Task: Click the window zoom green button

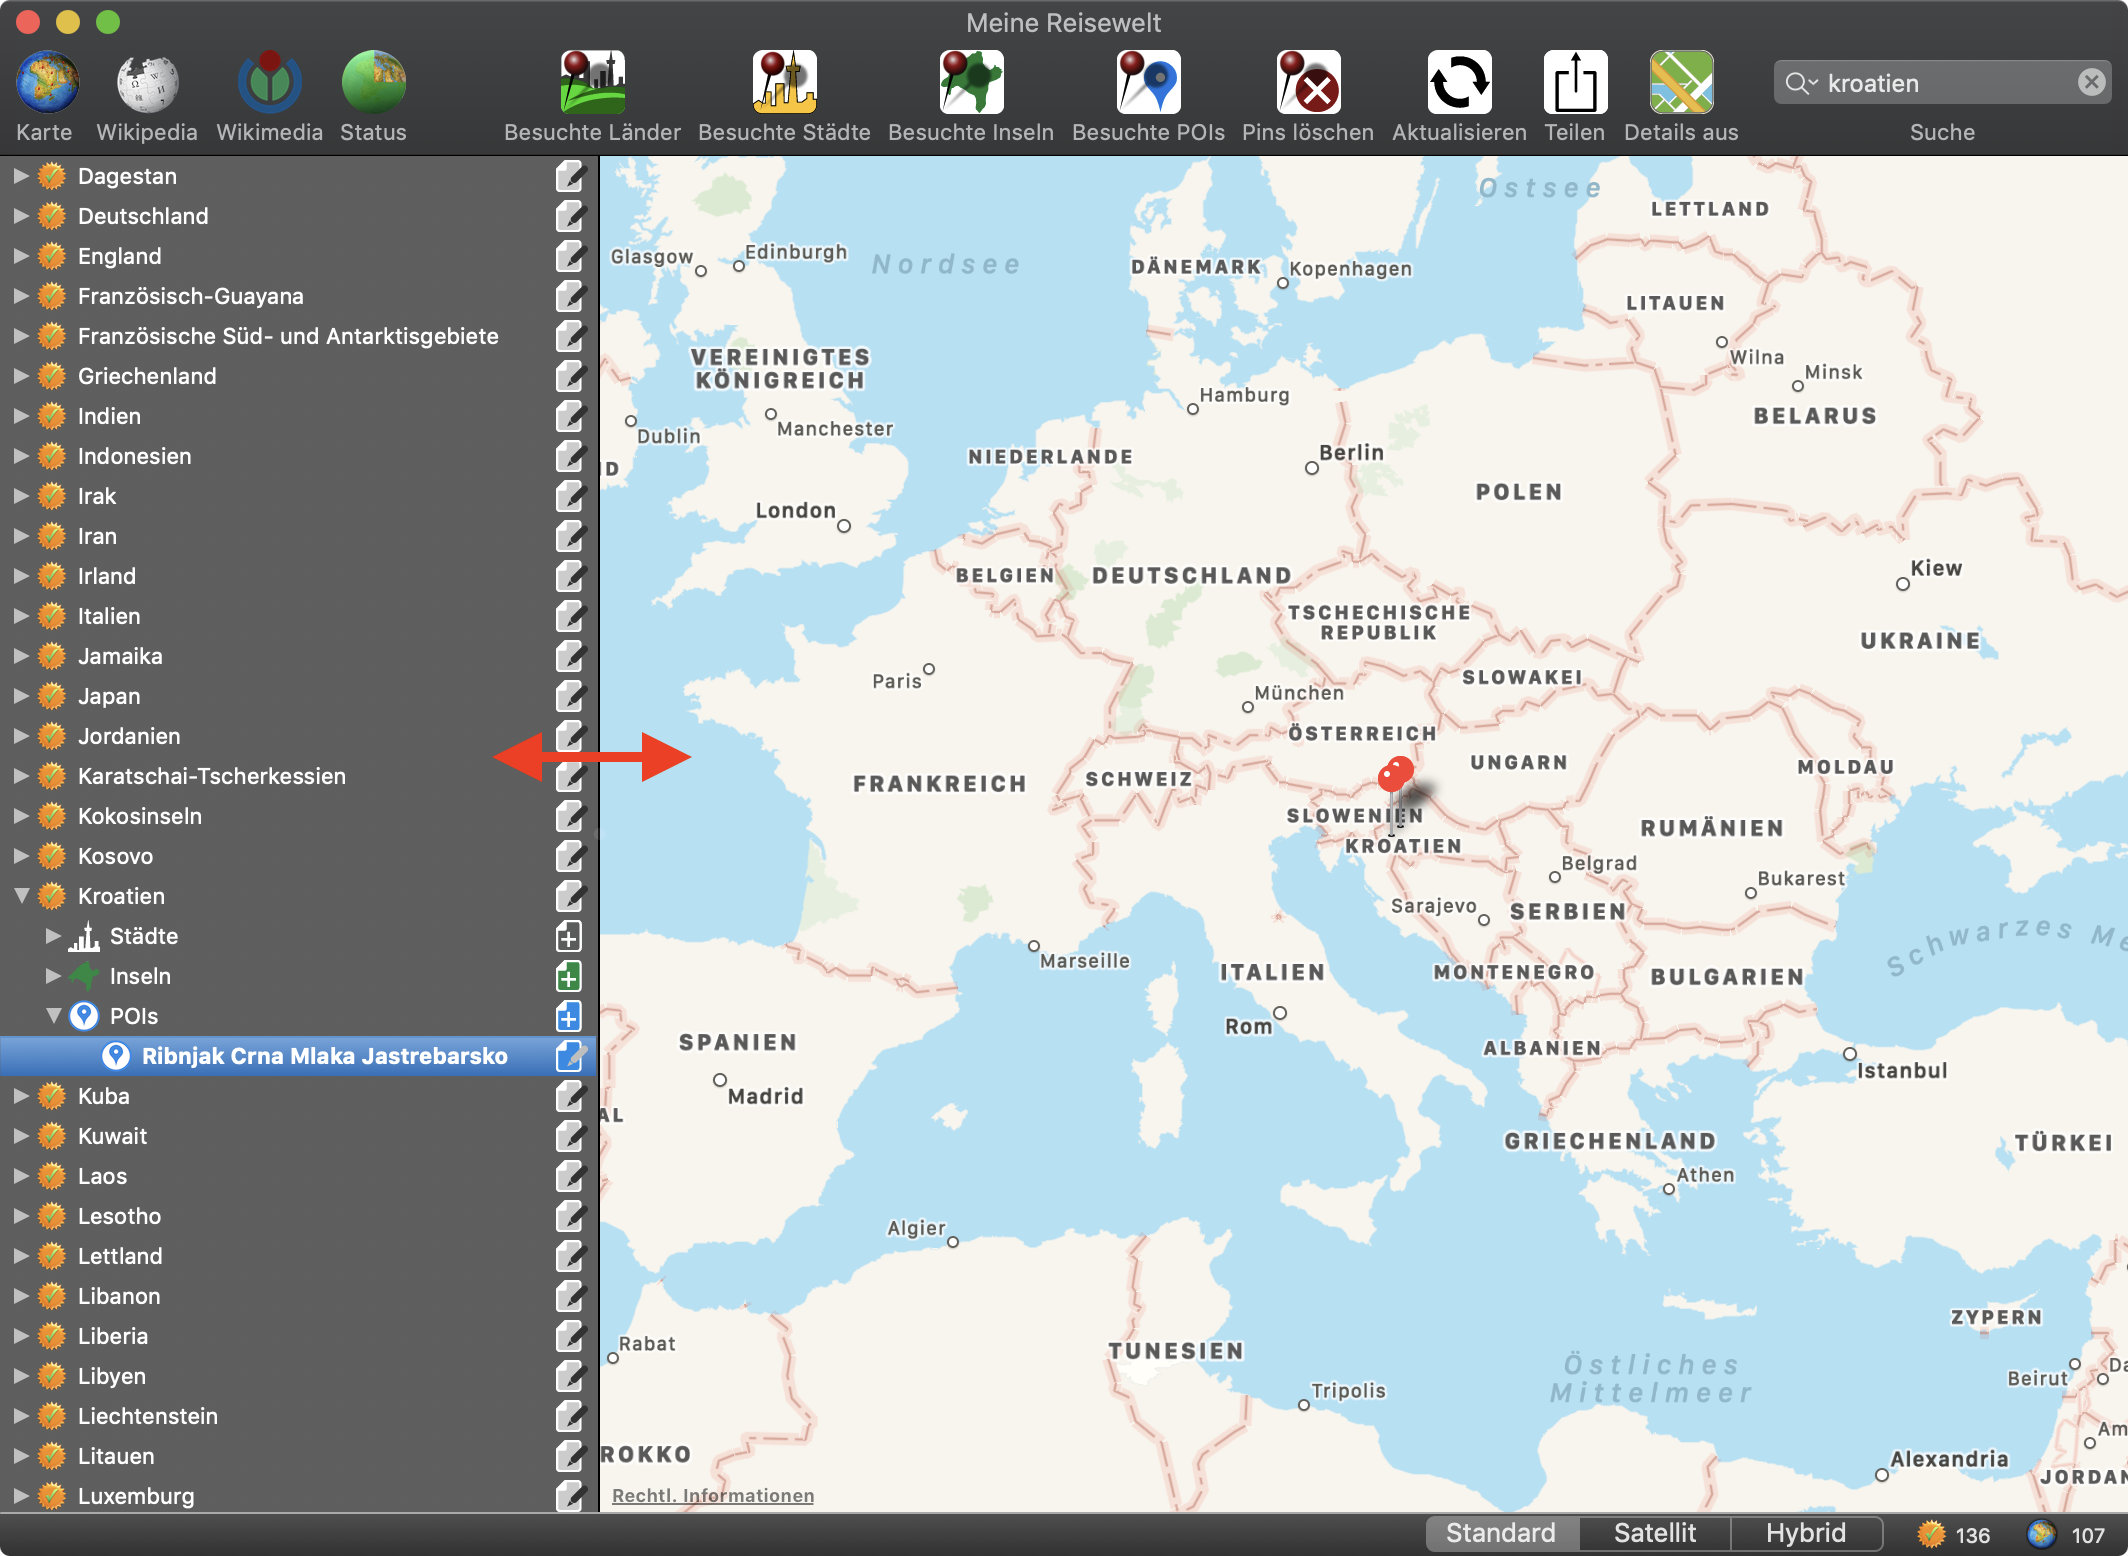Action: pyautogui.click(x=108, y=22)
